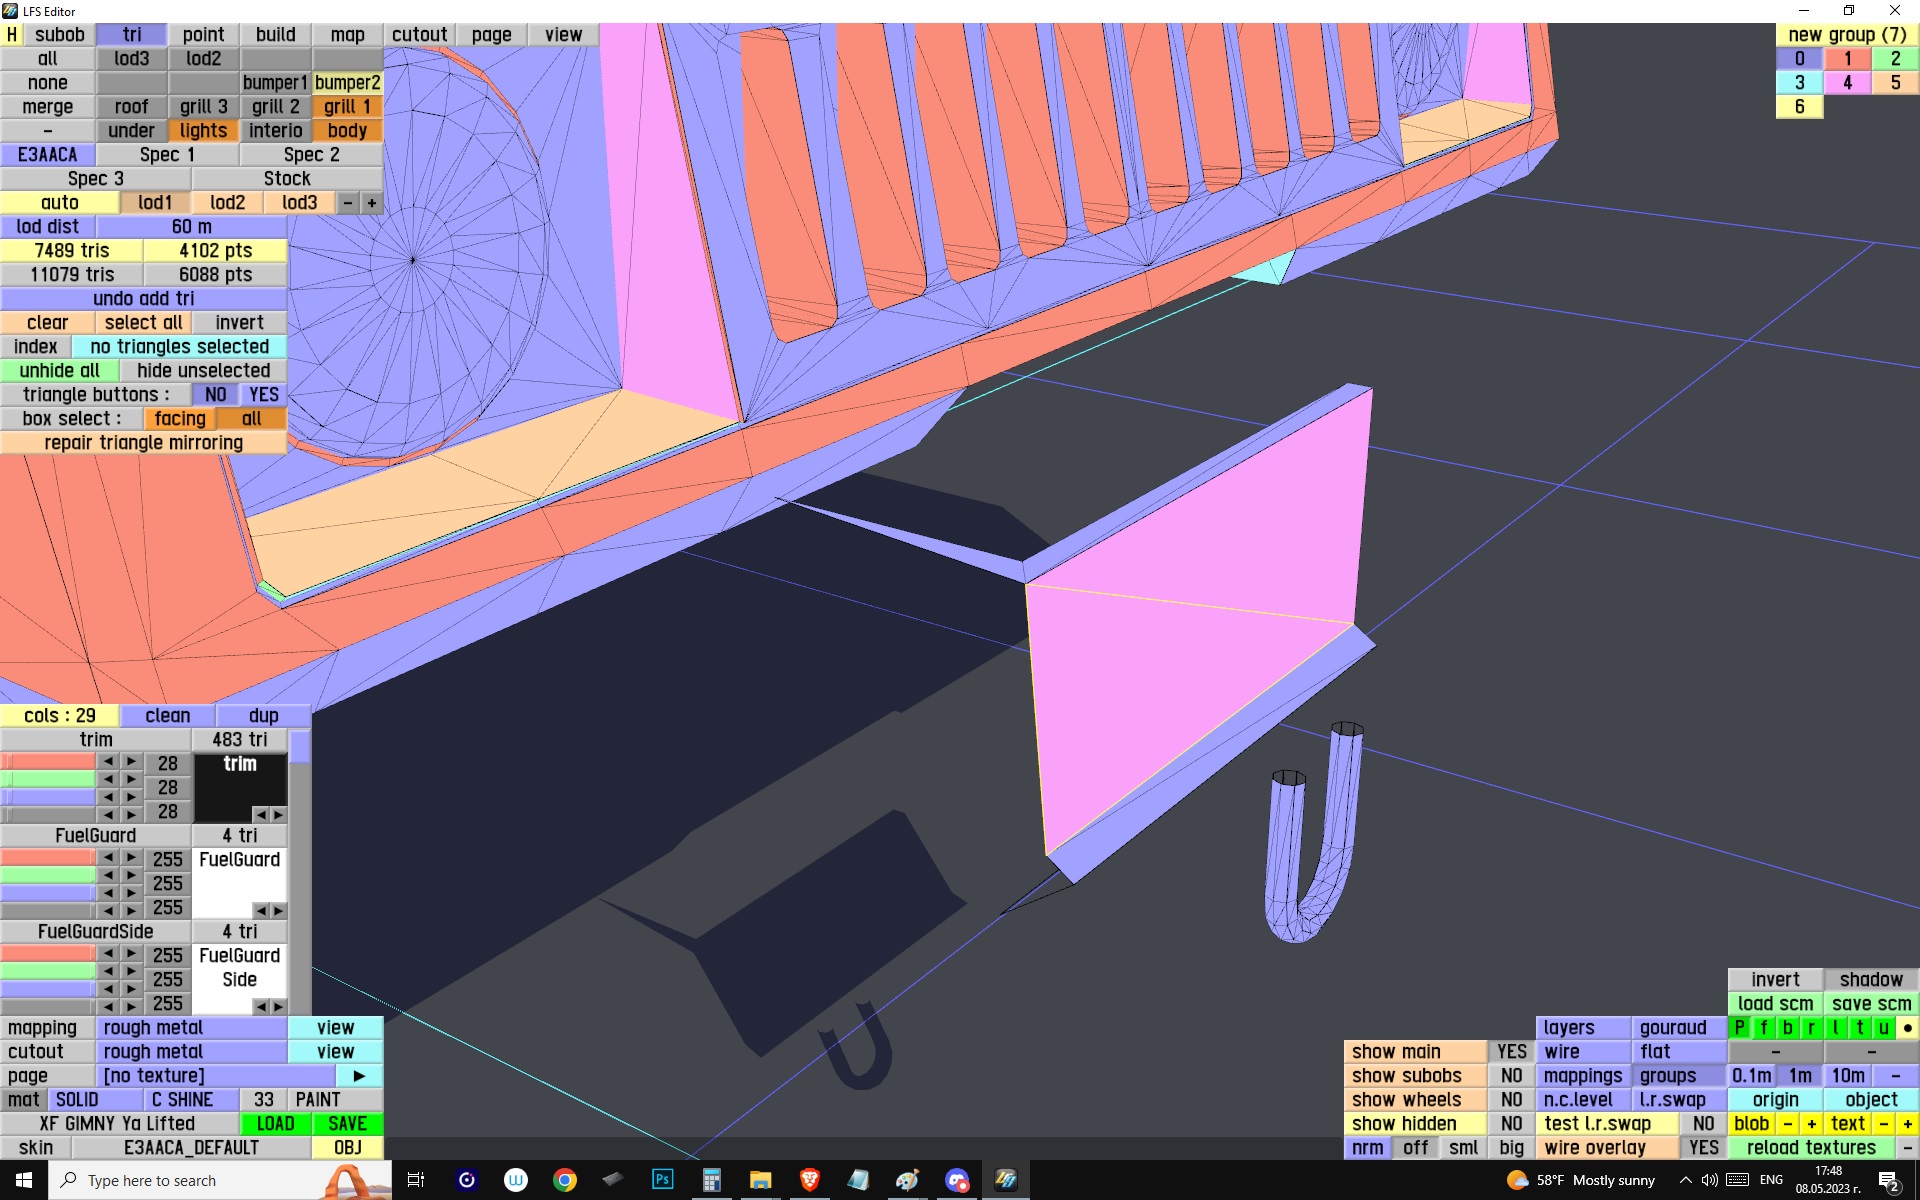Click the black dot view button
Screen dimensions: 1920x1200
pos(1907,1027)
